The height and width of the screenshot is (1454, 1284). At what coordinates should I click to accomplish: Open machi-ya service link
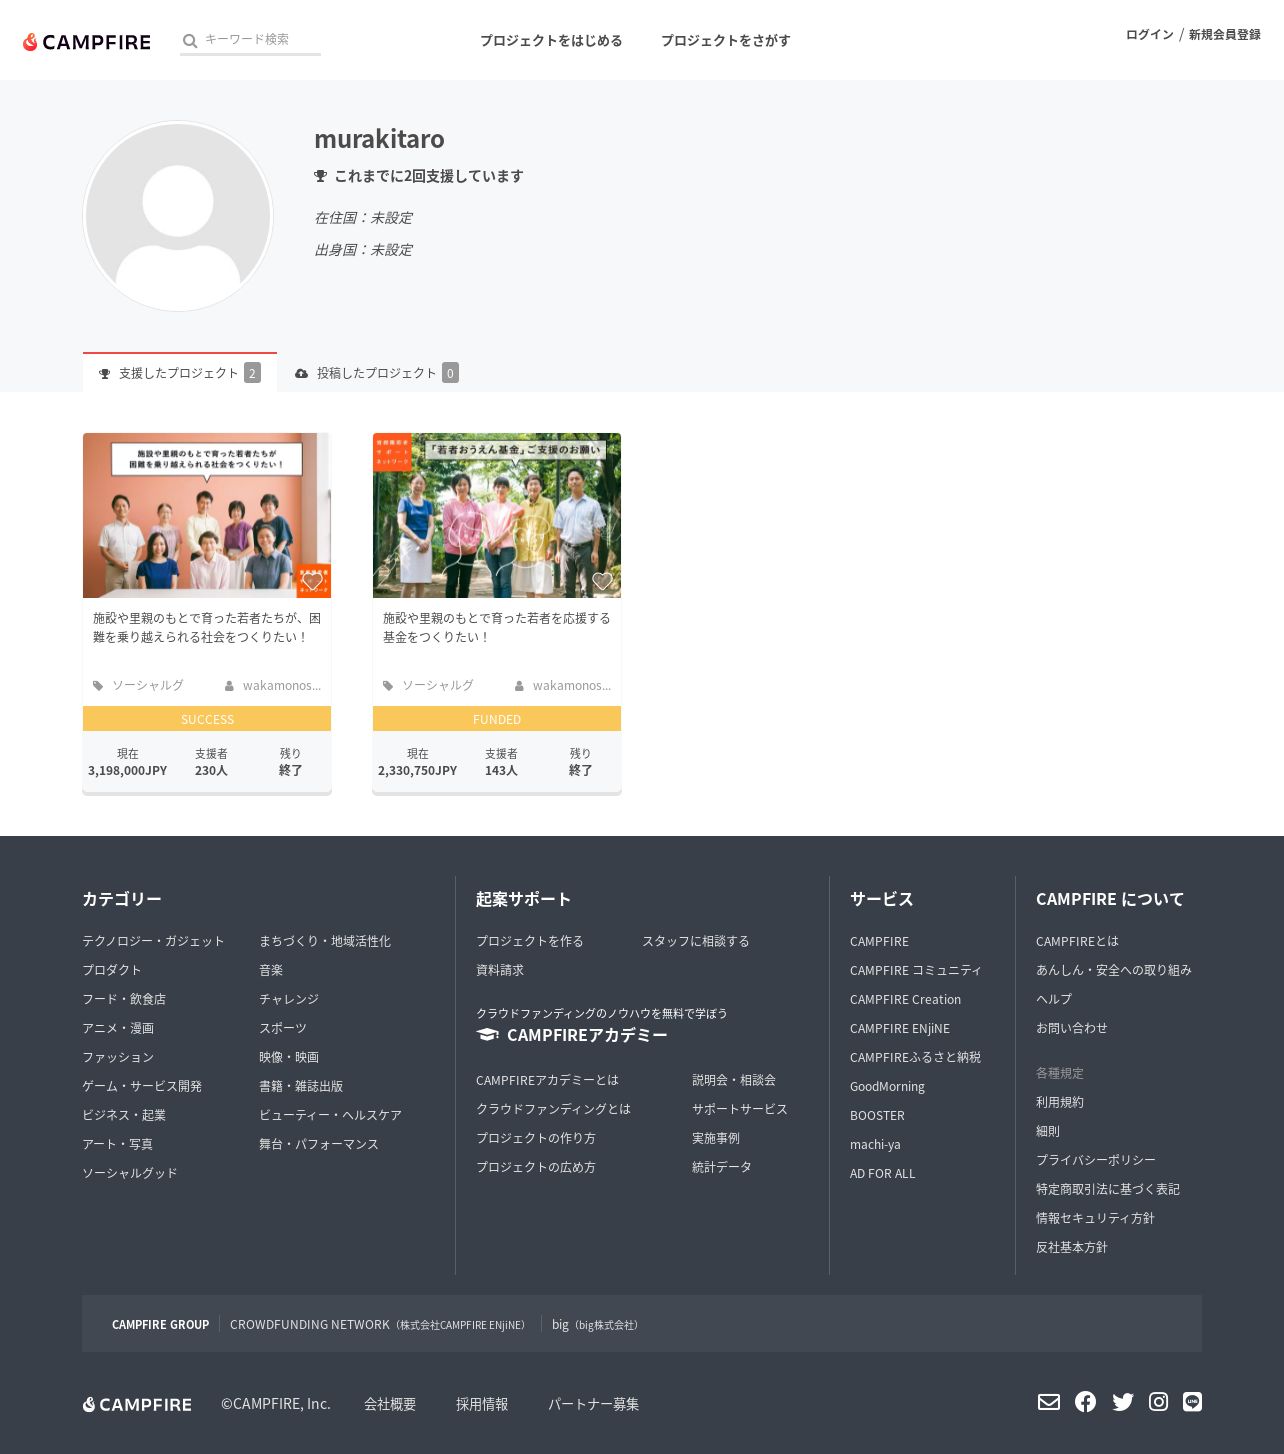pyautogui.click(x=875, y=1144)
